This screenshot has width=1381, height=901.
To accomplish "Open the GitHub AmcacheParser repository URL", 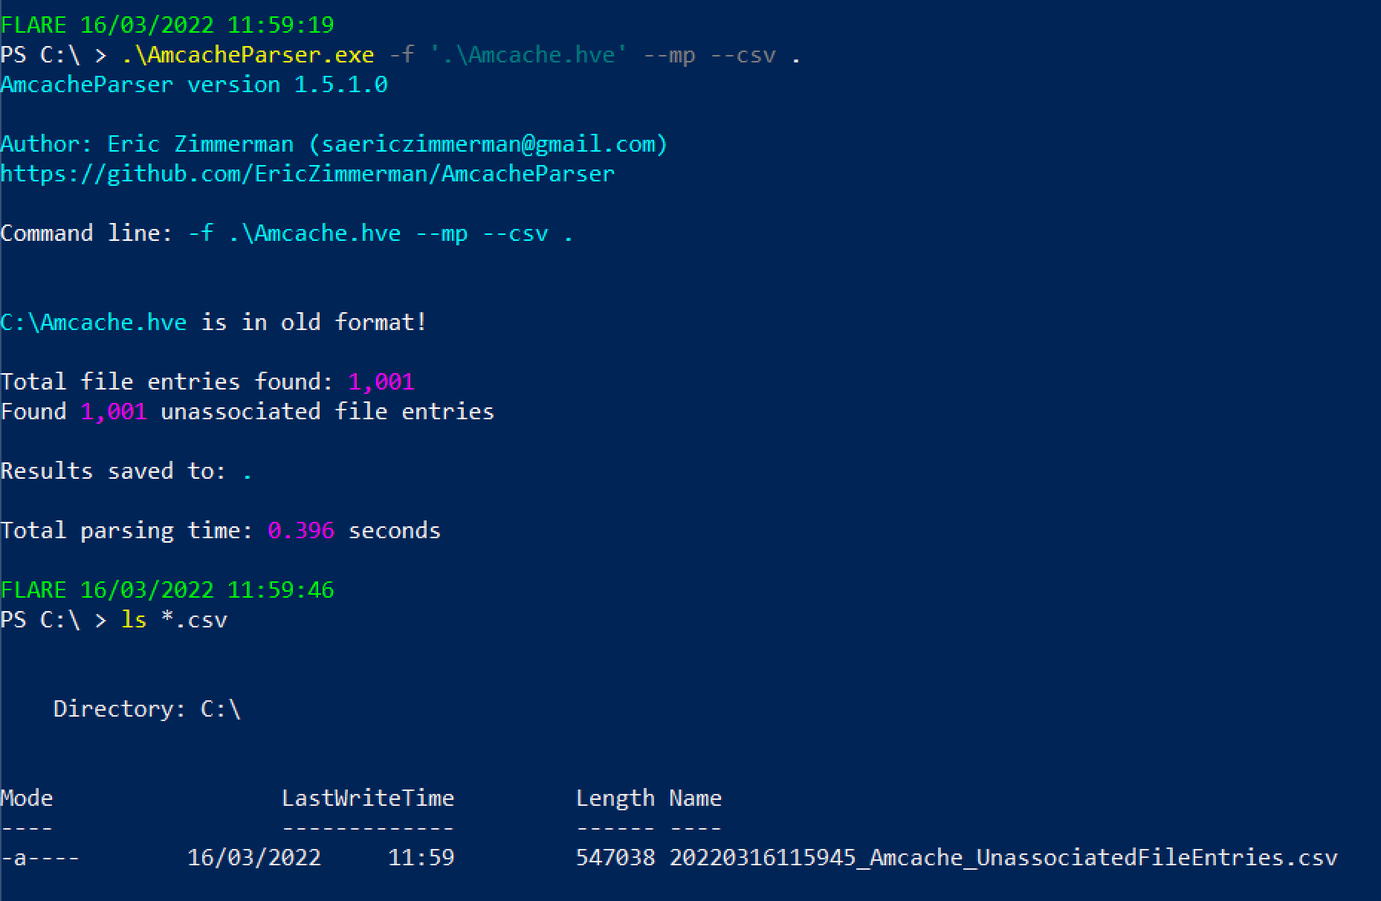I will (307, 174).
